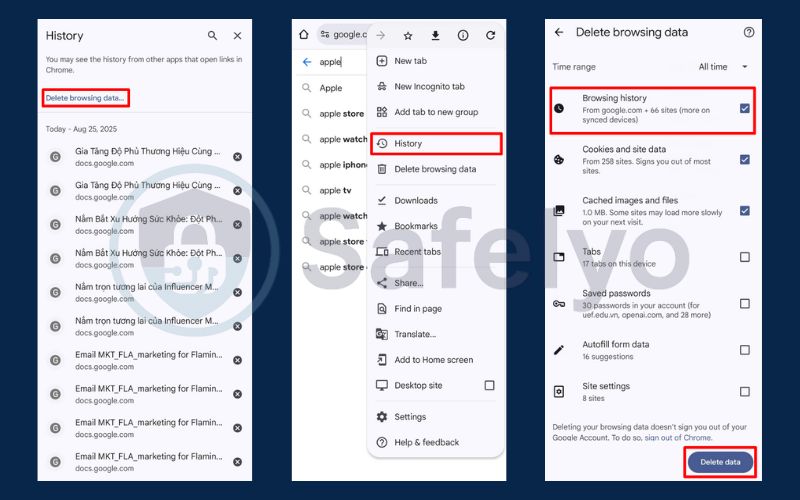Select Delete browsing data in Chrome menu
Image resolution: width=800 pixels, height=500 pixels.
(436, 169)
